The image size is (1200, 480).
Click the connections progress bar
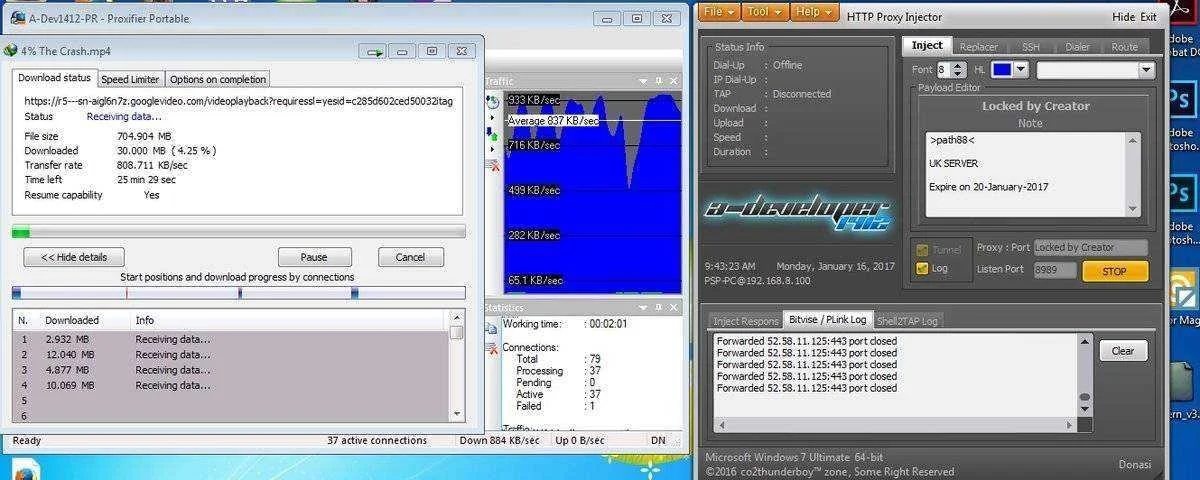[x=238, y=293]
